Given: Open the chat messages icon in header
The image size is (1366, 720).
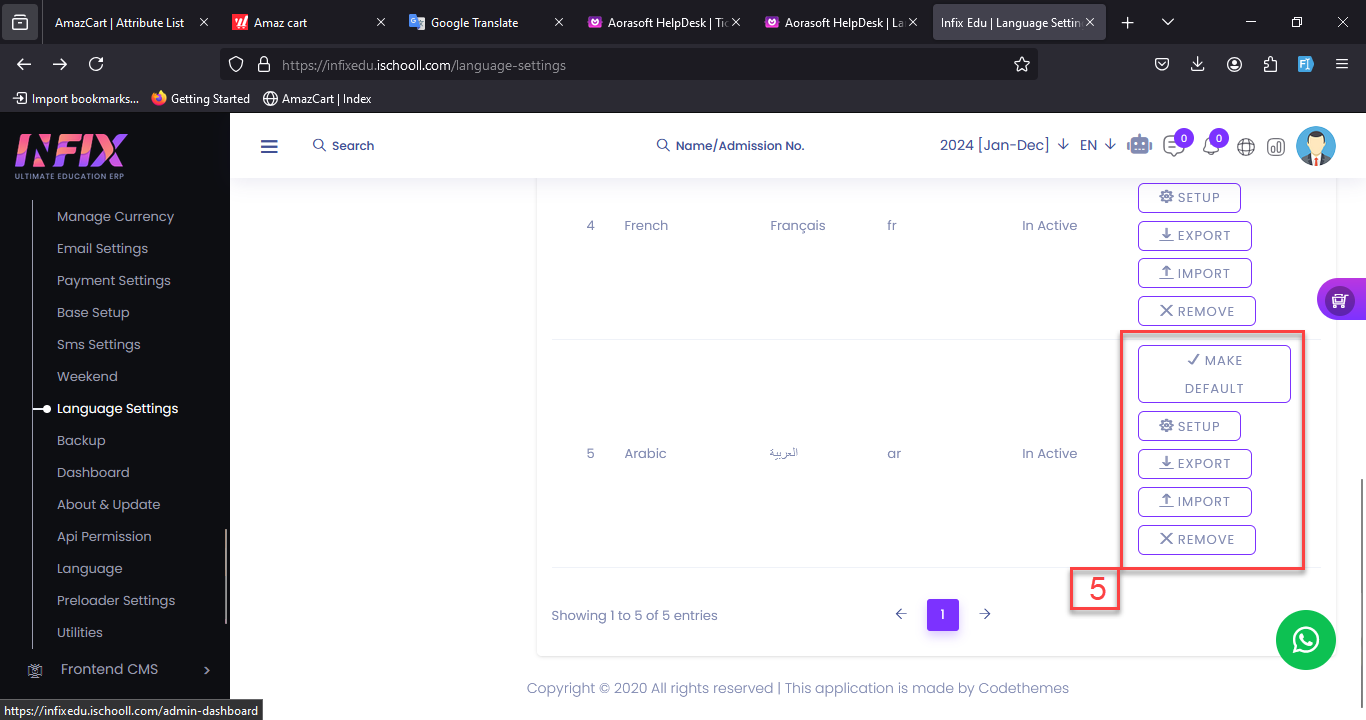Looking at the screenshot, I should 1173,146.
